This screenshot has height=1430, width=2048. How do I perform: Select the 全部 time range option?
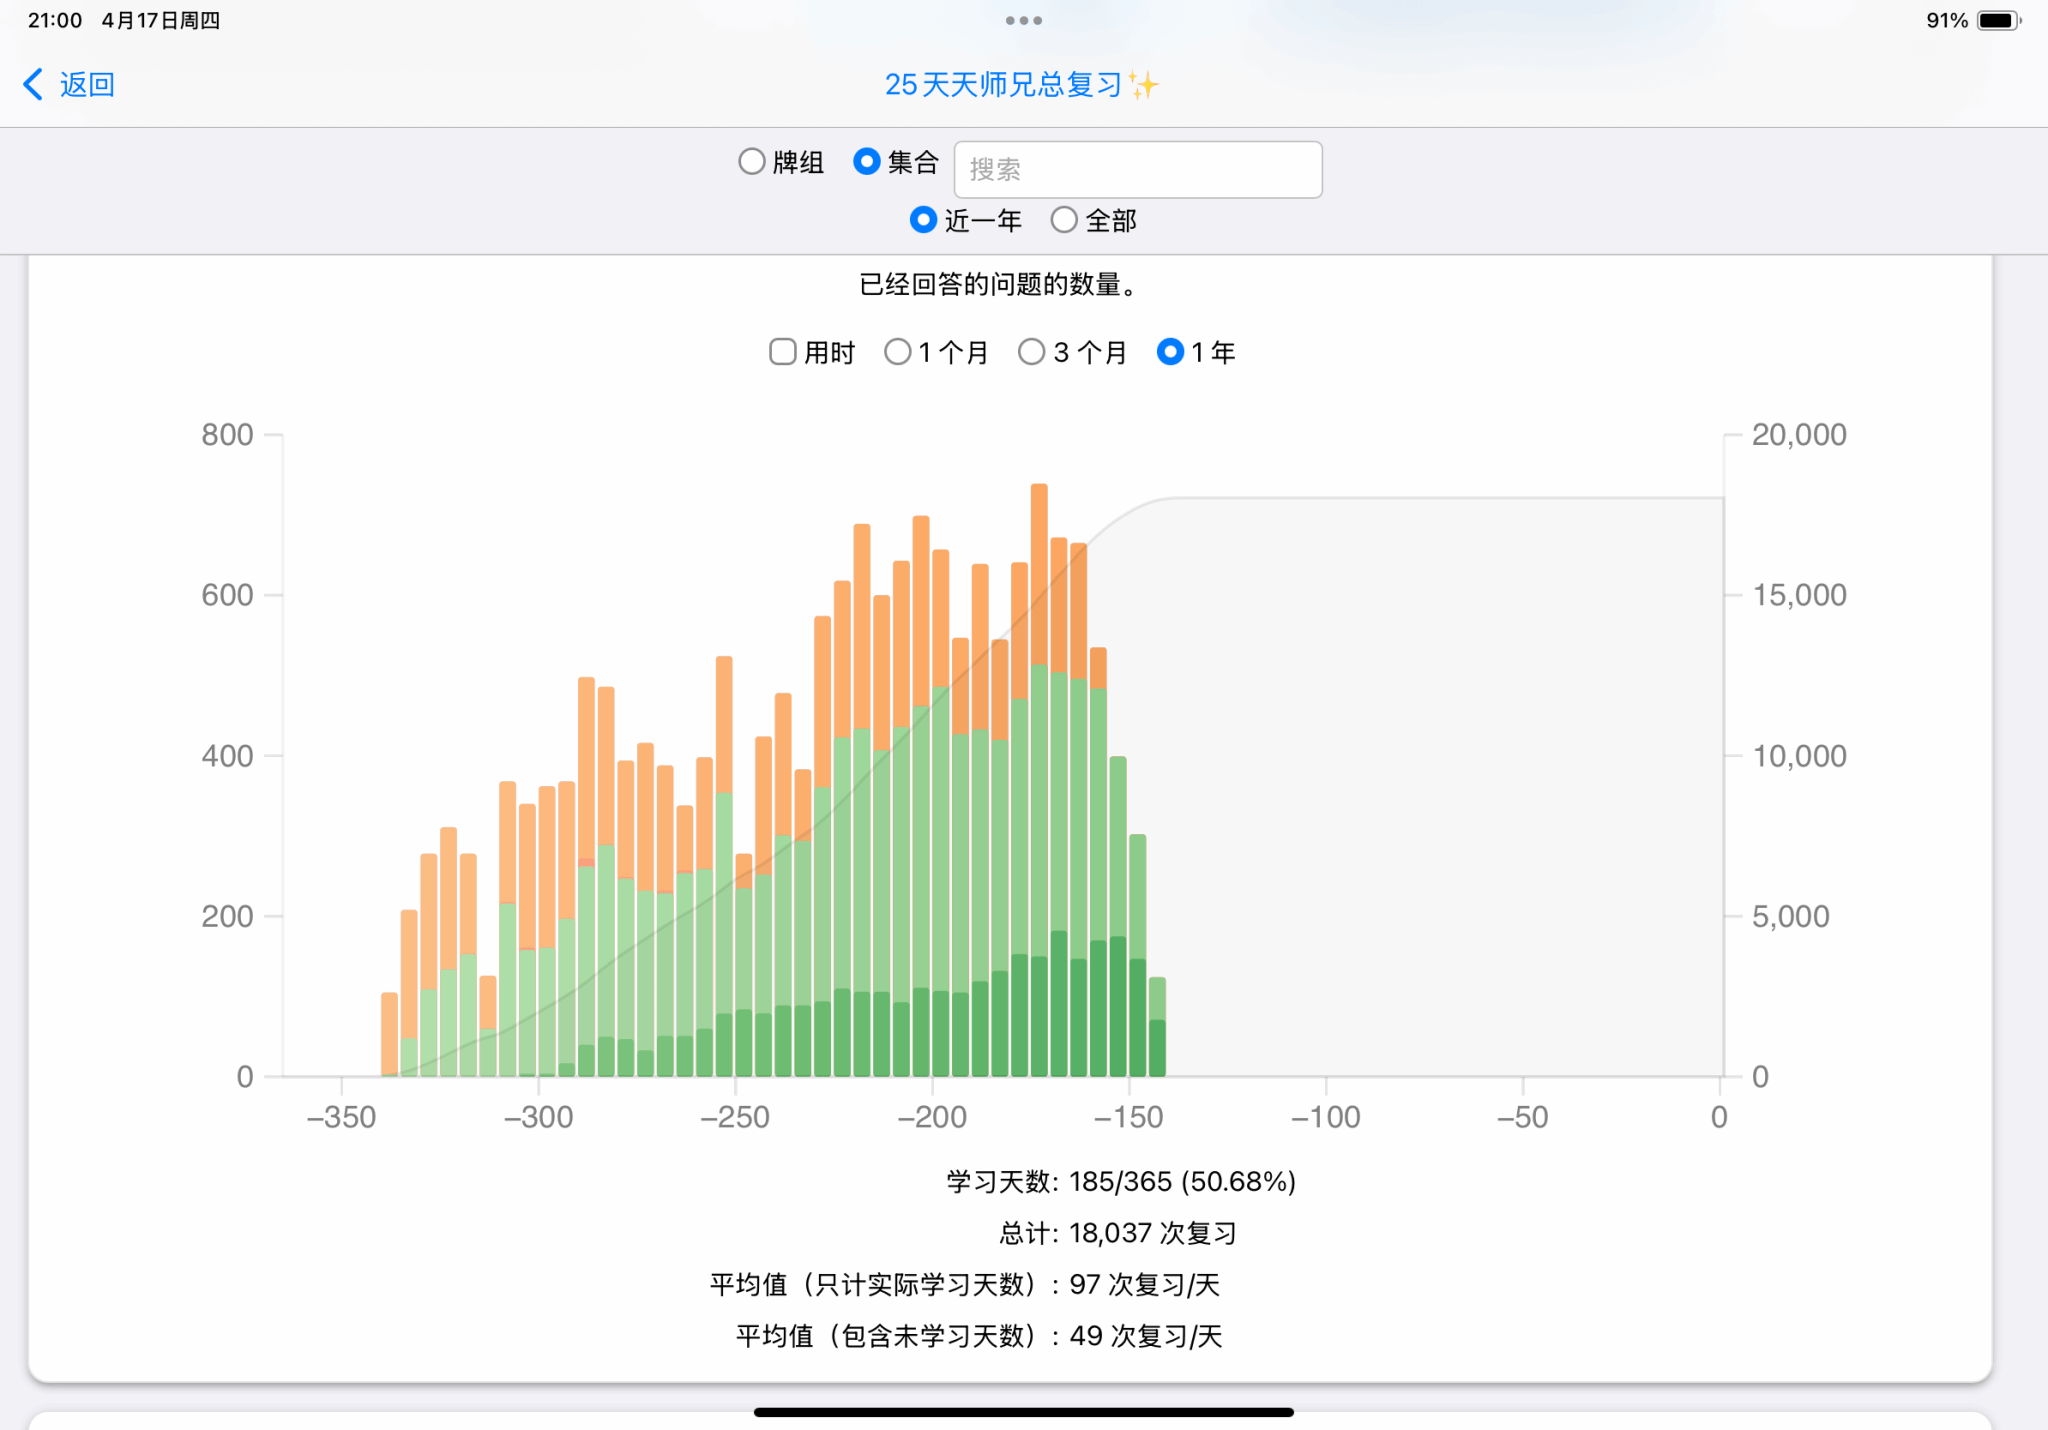point(1064,220)
